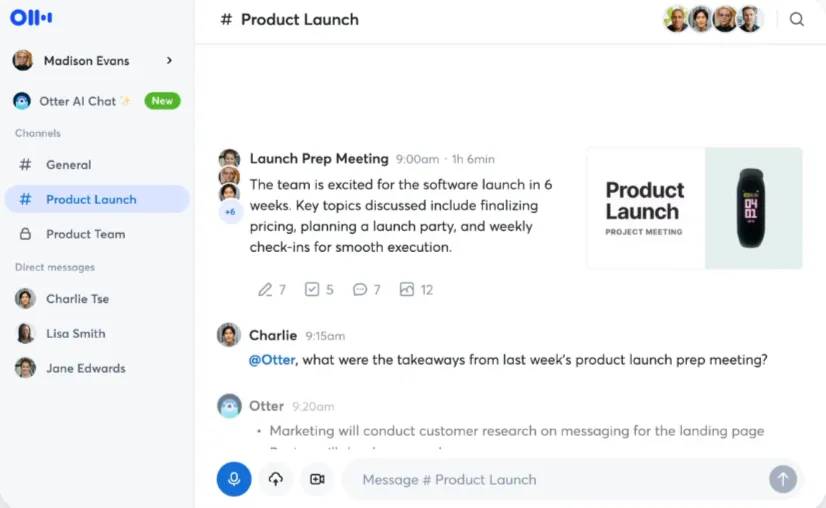Open the screenshots image icon

[x=416, y=289]
